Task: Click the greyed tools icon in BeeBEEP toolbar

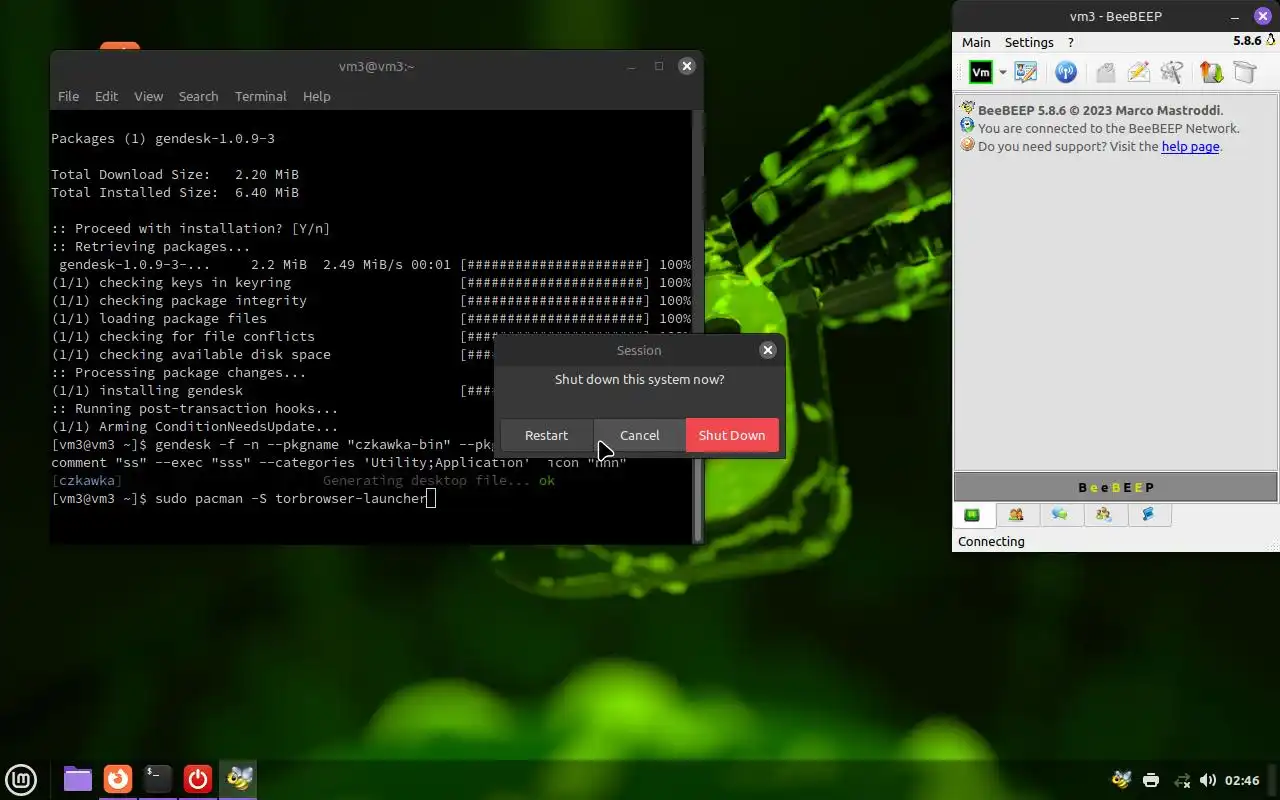Action: (x=1172, y=72)
